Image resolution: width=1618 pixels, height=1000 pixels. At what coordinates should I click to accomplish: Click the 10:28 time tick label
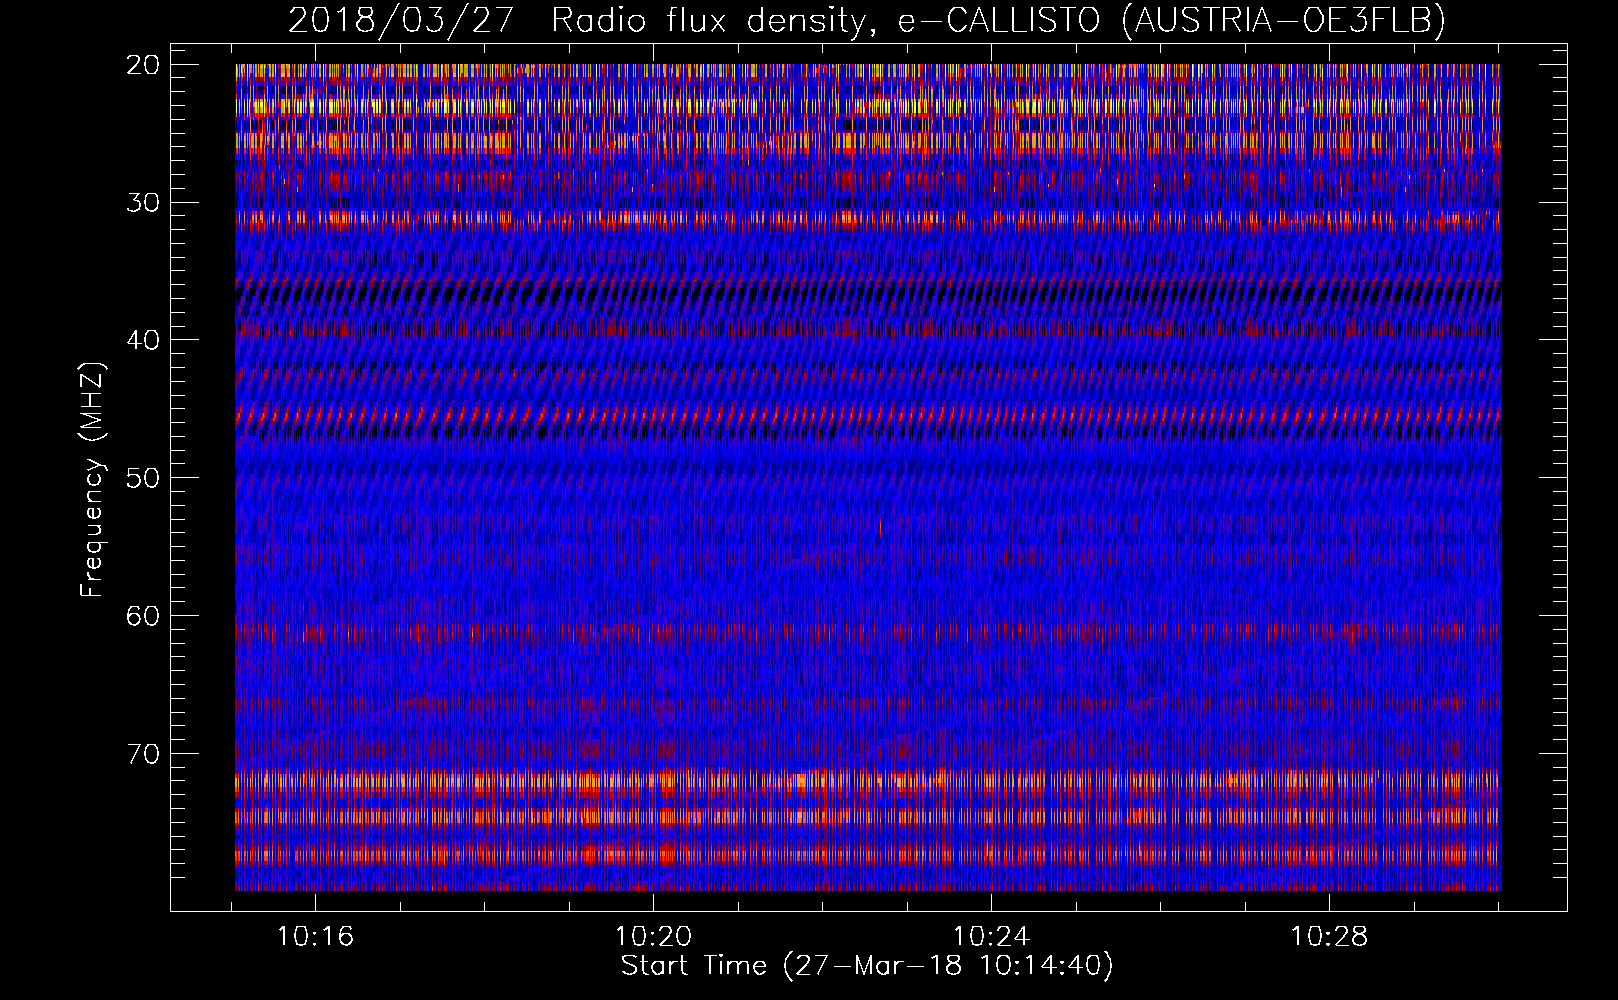(x=1328, y=937)
